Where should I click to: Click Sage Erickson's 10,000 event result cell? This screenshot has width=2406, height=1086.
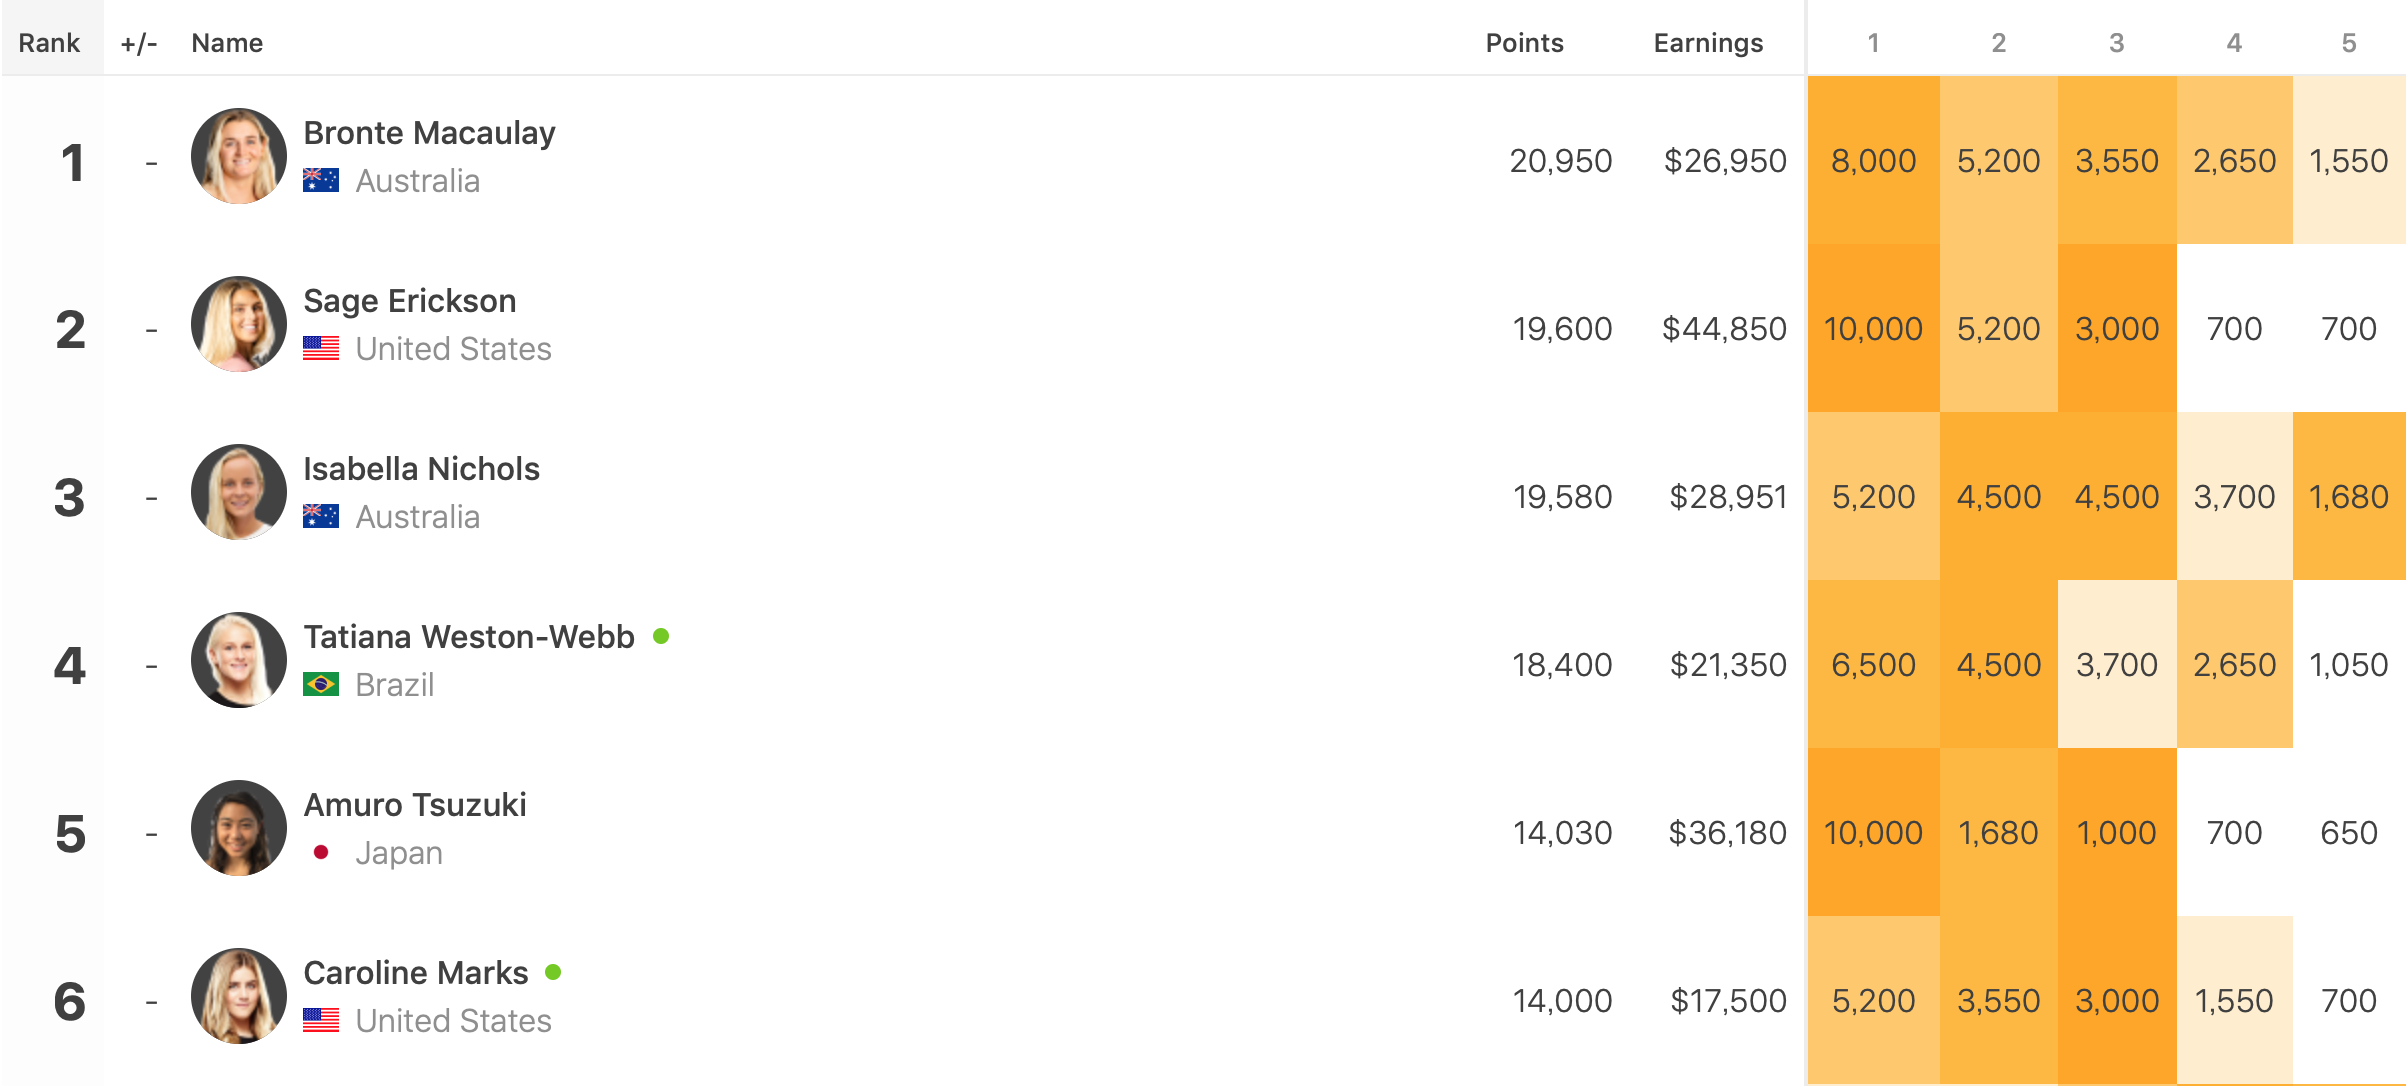pyautogui.click(x=1873, y=329)
